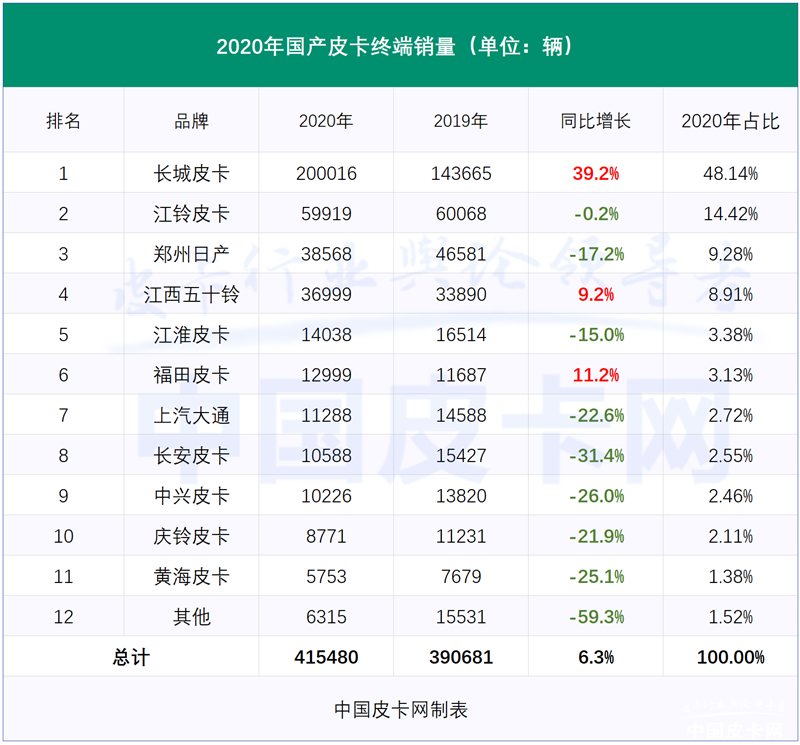Click the value 16514

pos(461,335)
